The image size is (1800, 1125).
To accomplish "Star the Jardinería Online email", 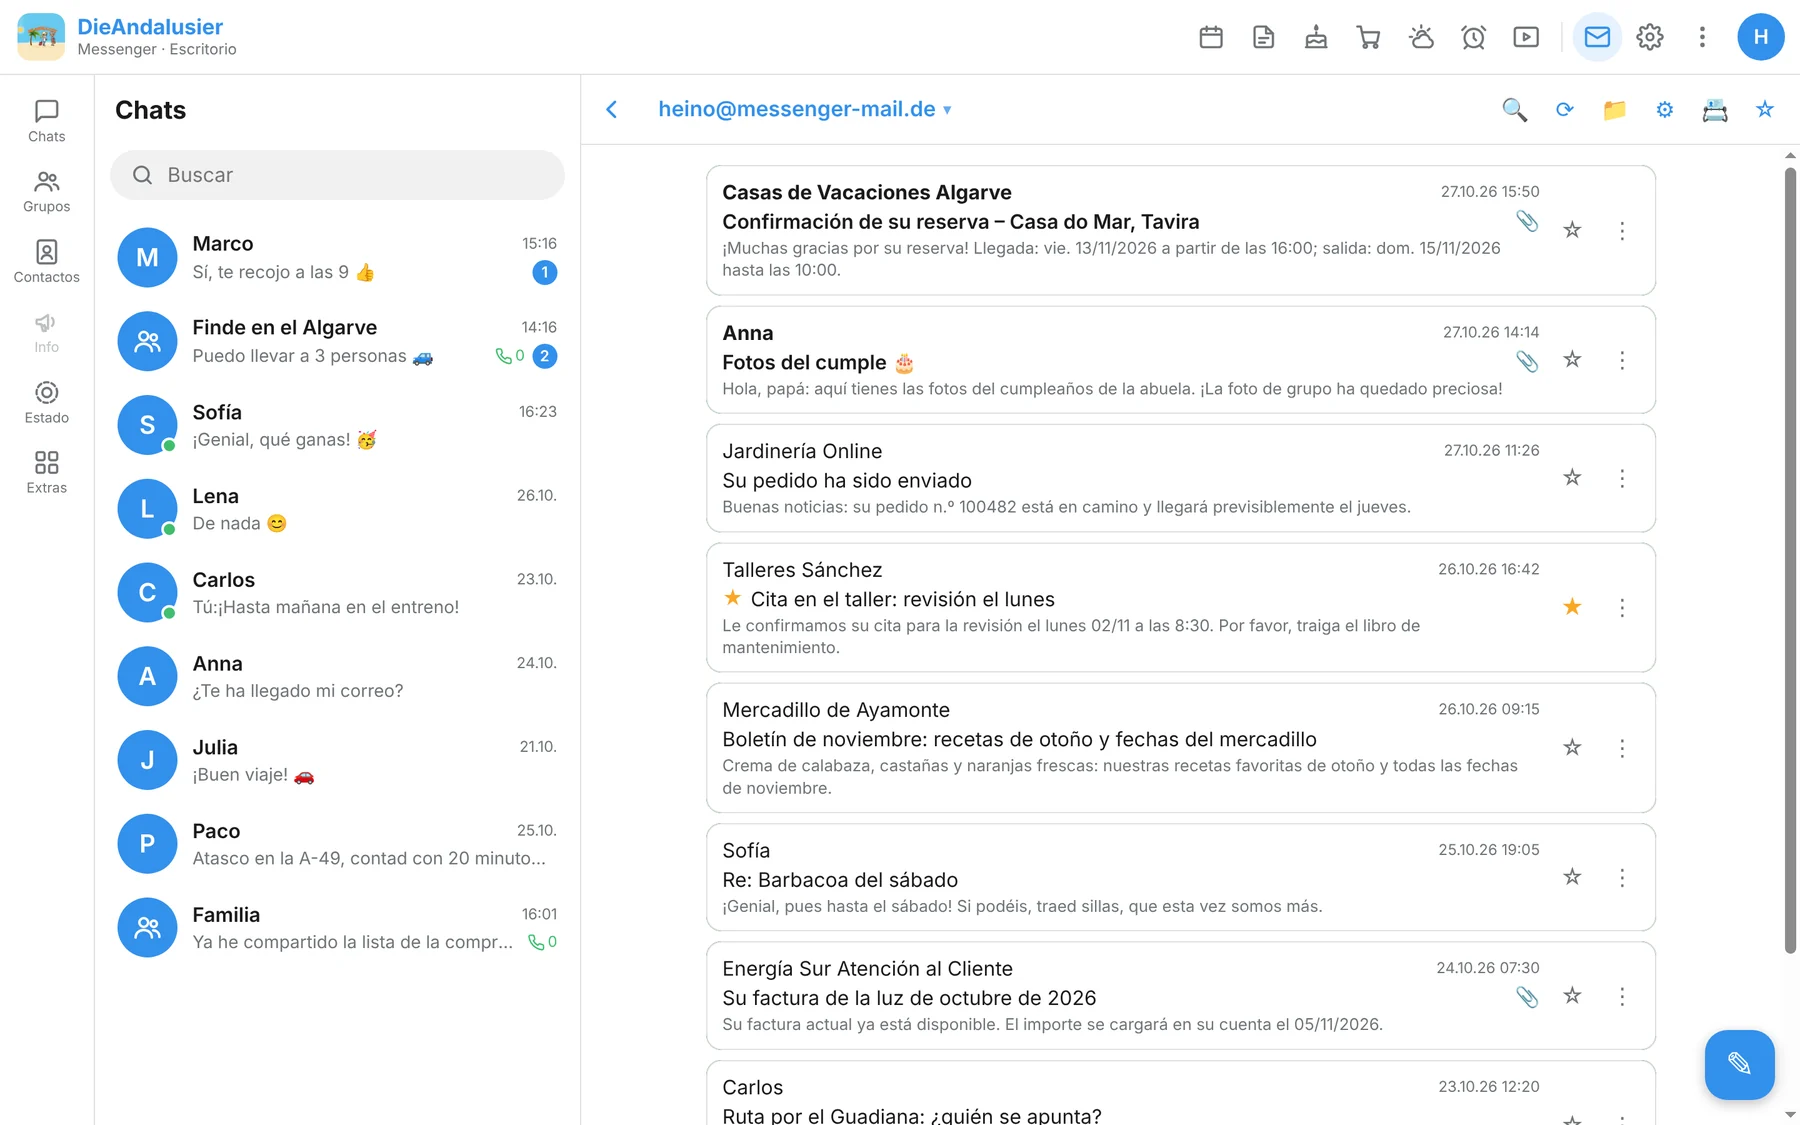I will pyautogui.click(x=1572, y=478).
